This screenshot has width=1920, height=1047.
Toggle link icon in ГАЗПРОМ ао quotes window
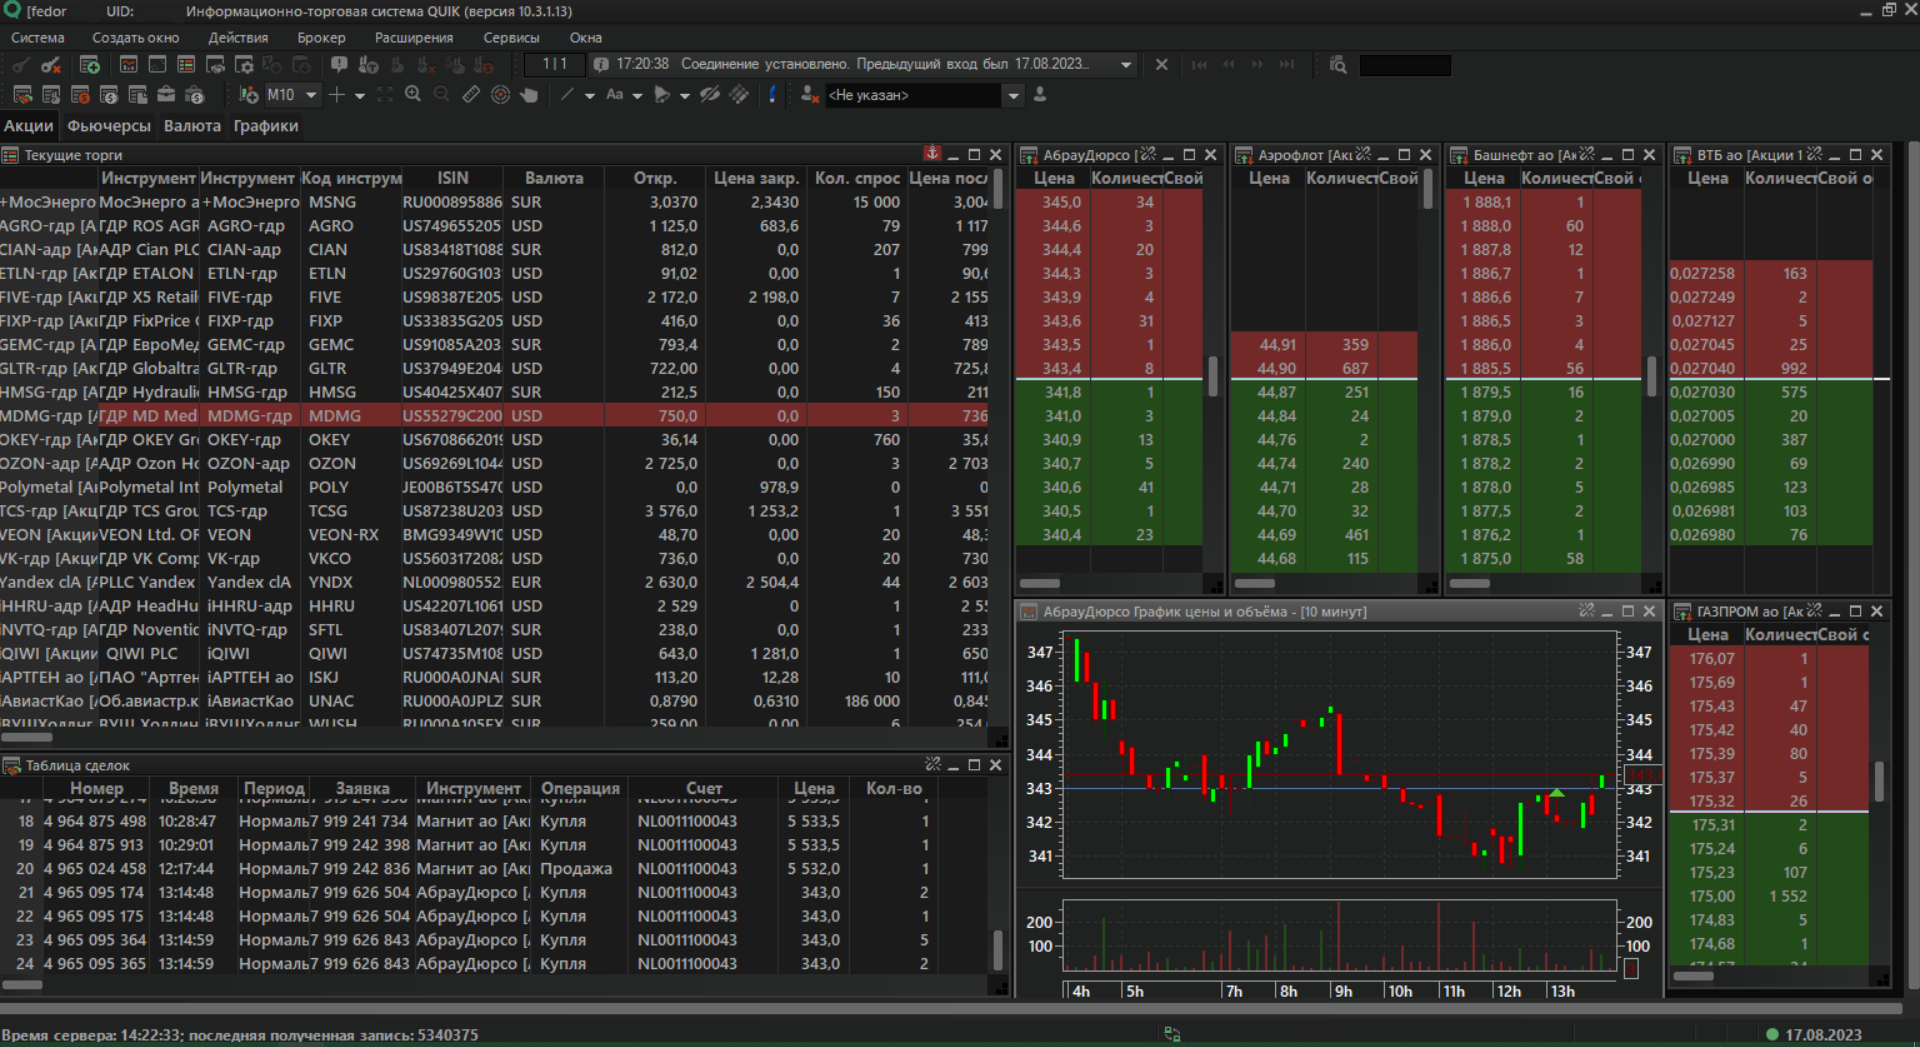pyautogui.click(x=1815, y=610)
